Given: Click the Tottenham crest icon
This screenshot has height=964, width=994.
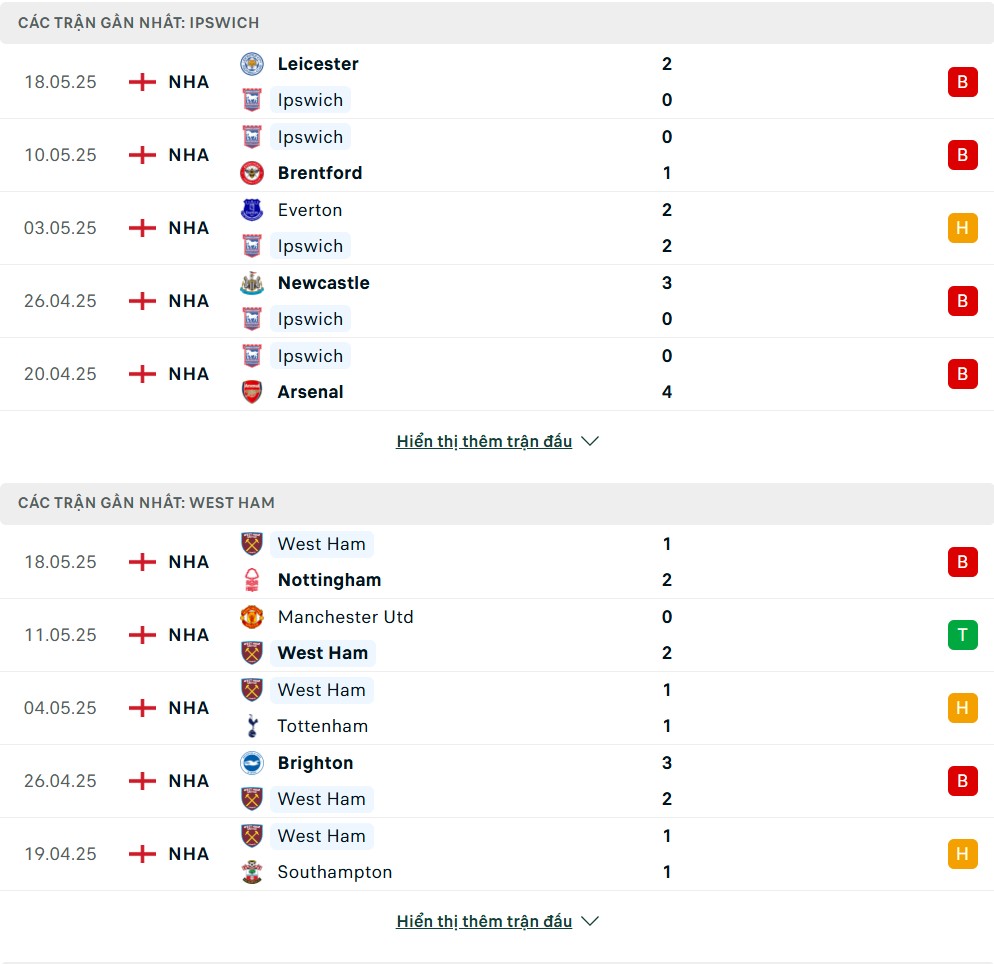Looking at the screenshot, I should point(252,726).
